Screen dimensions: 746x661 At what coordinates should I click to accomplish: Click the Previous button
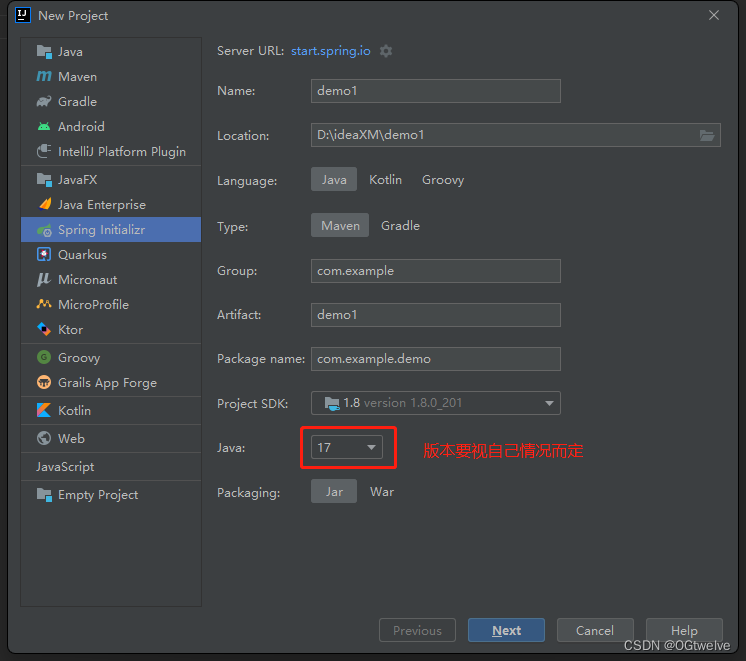(417, 630)
